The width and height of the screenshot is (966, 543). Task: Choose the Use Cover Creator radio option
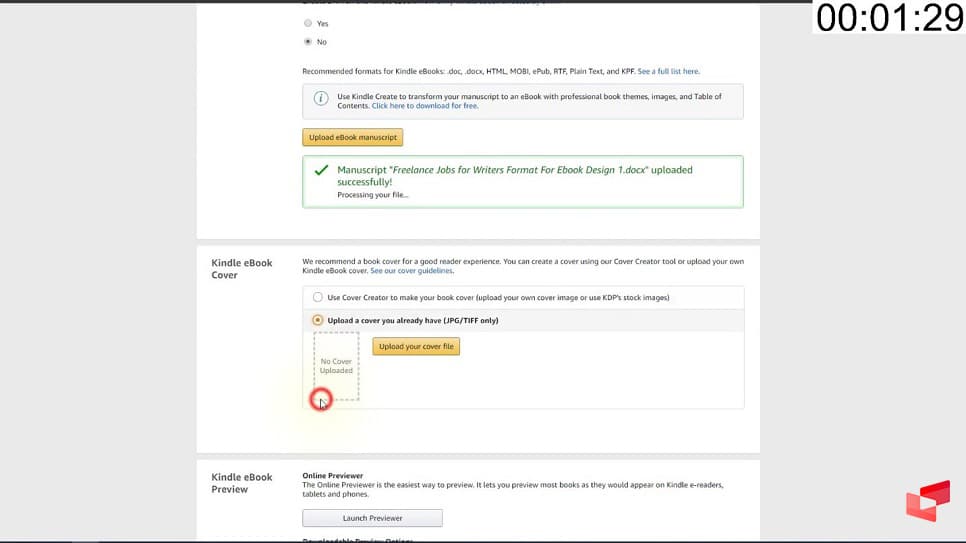(x=317, y=297)
